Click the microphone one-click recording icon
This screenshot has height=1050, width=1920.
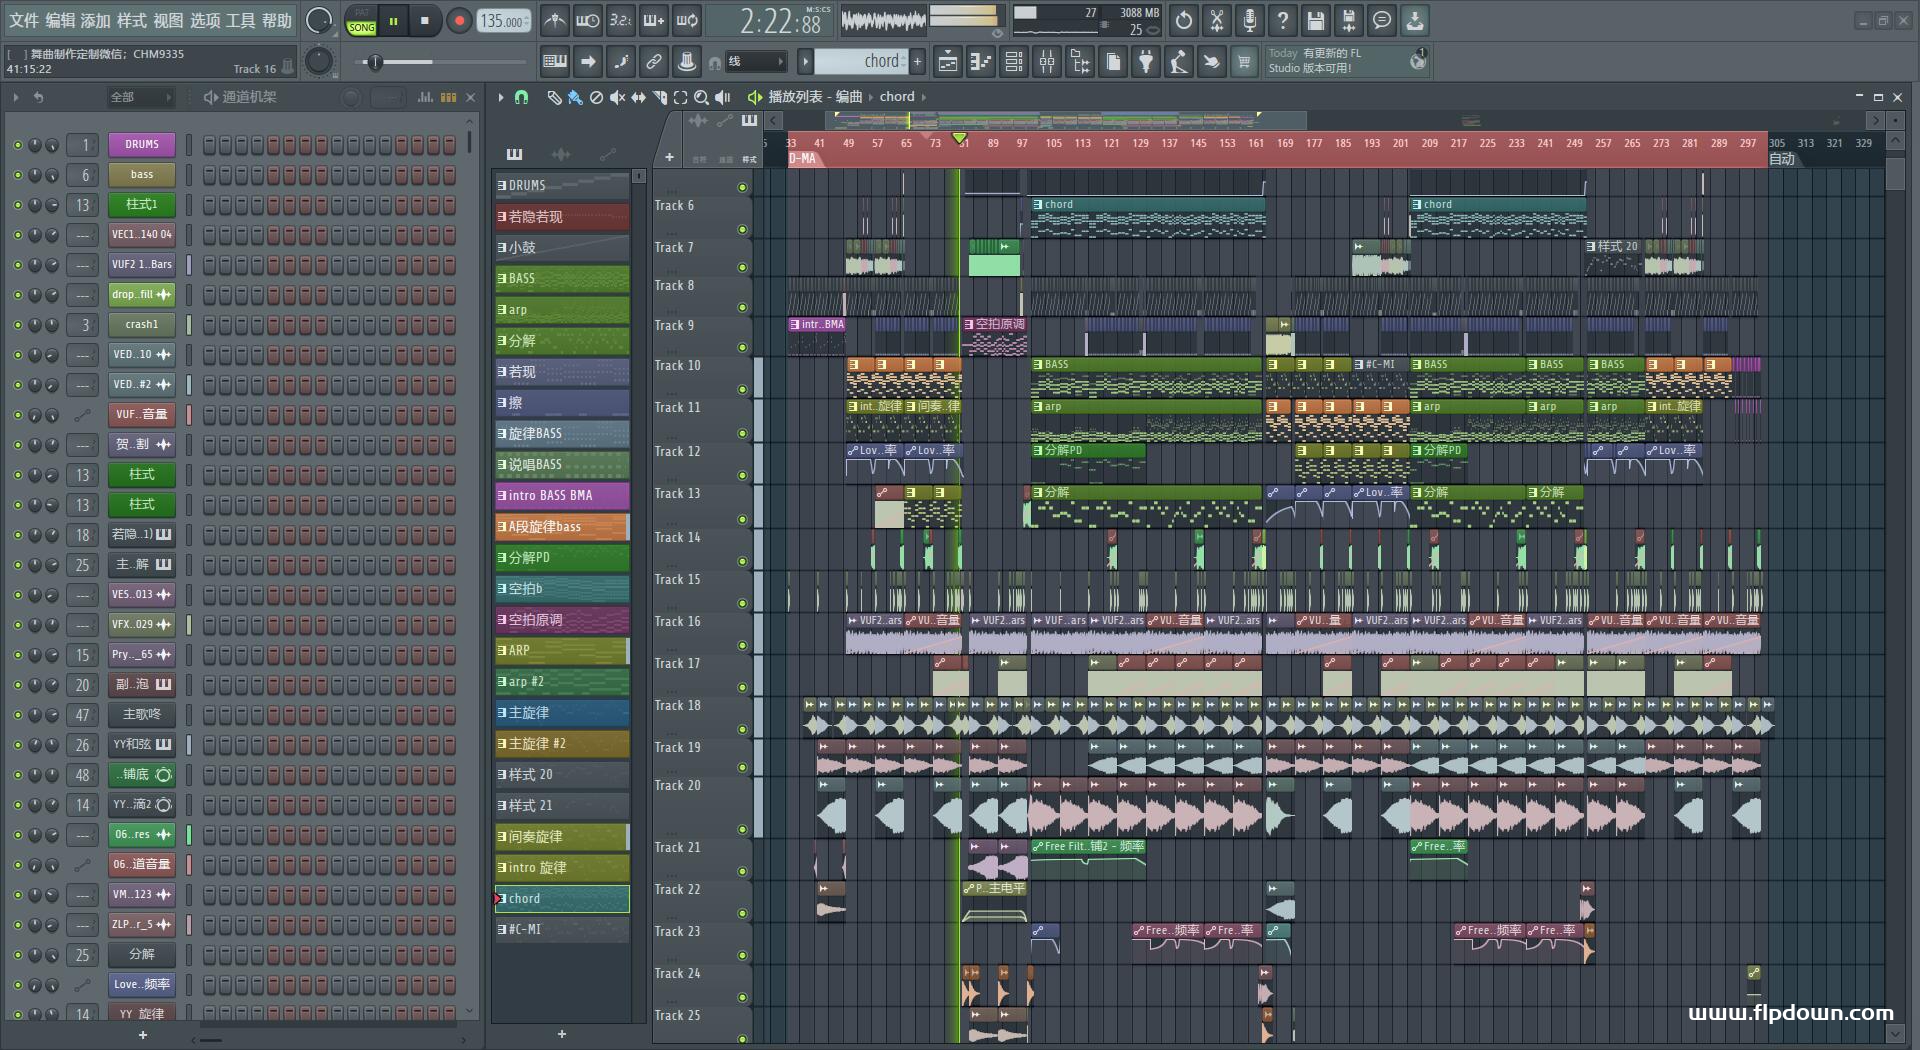[1250, 20]
